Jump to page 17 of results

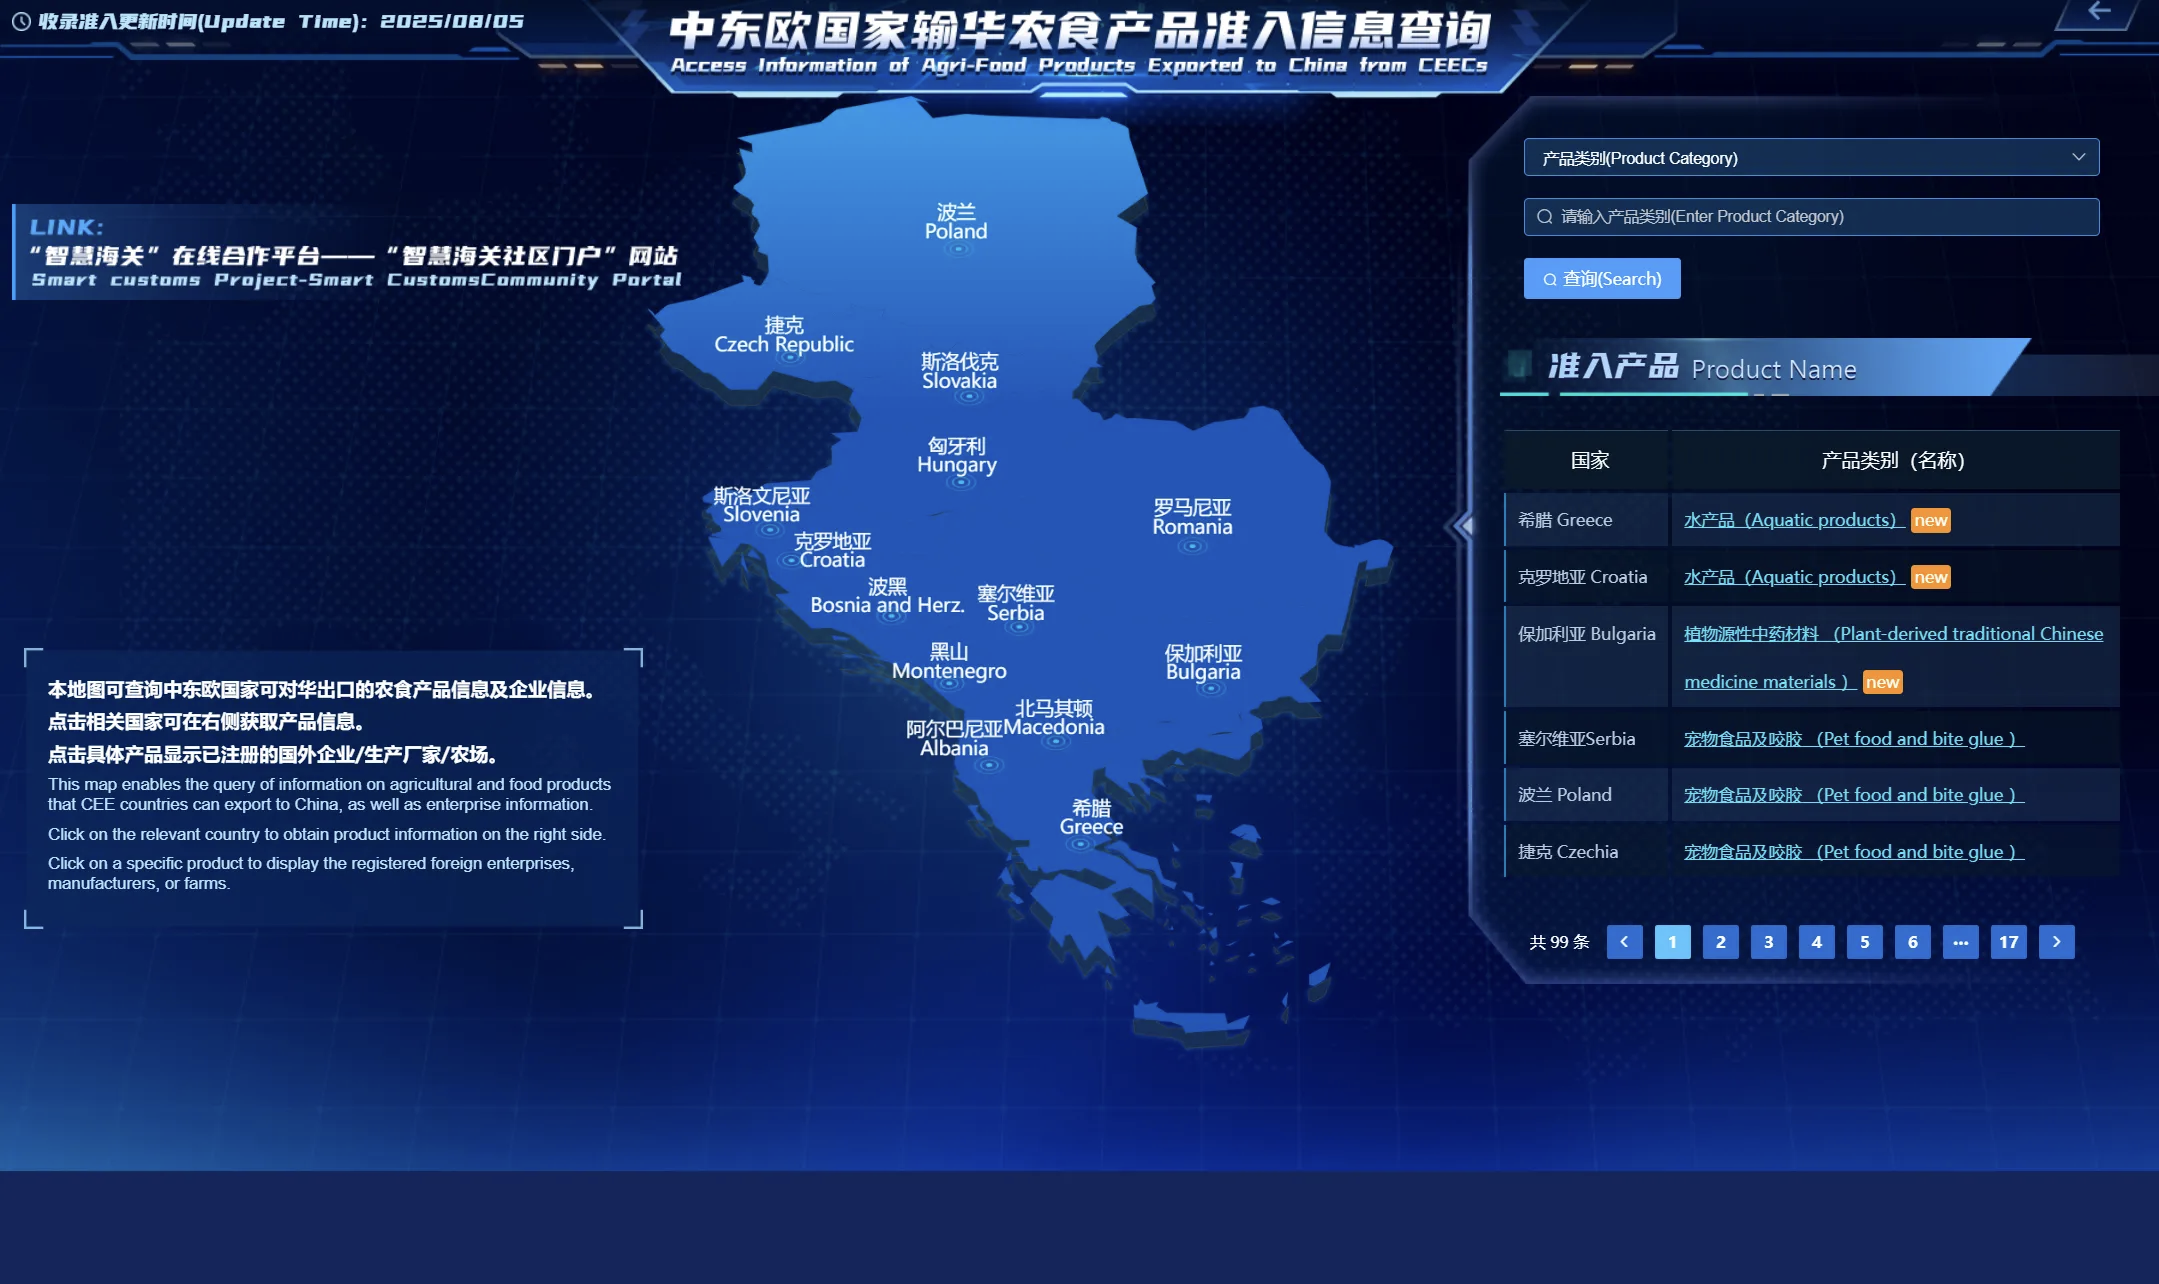pos(2008,942)
